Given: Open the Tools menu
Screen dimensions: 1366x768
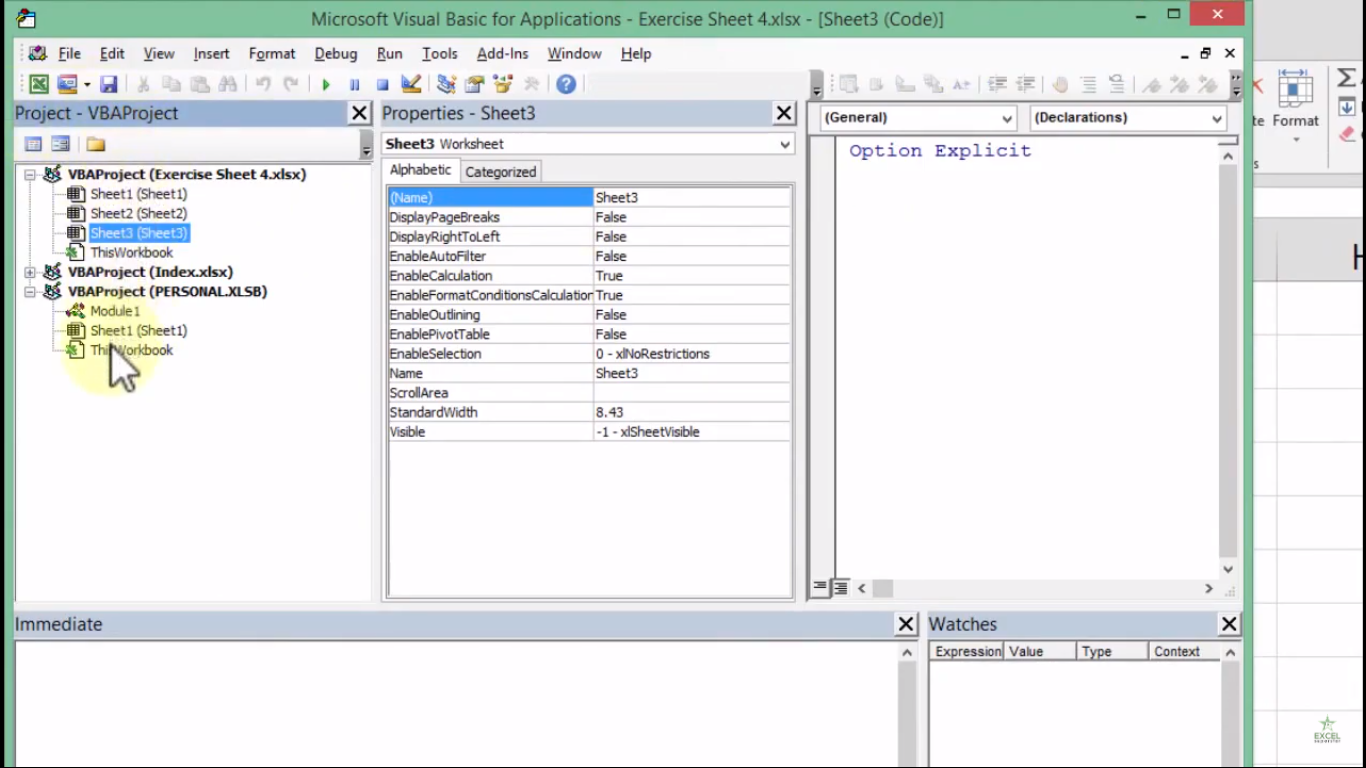Looking at the screenshot, I should [439, 54].
